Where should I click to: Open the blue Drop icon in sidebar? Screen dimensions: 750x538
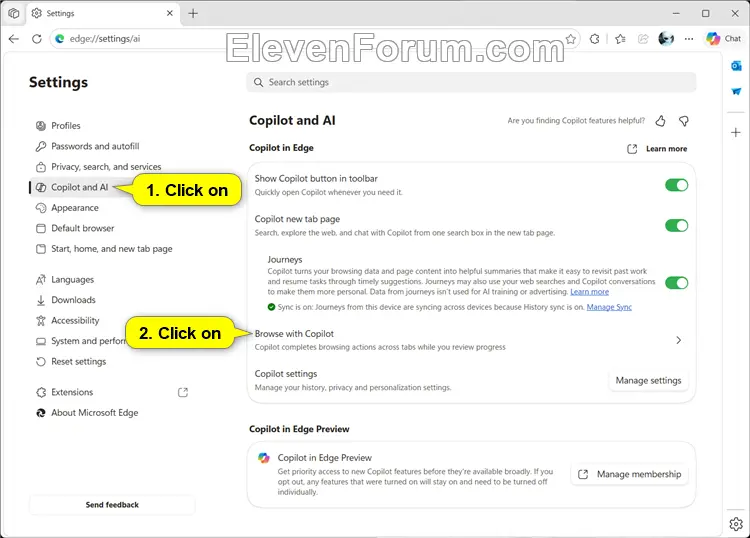[x=736, y=91]
